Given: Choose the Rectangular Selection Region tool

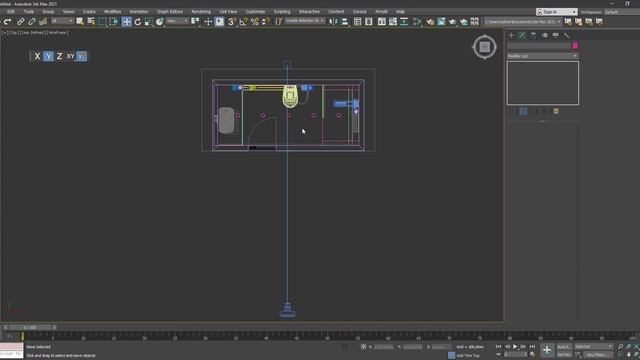Looking at the screenshot, I should point(102,22).
